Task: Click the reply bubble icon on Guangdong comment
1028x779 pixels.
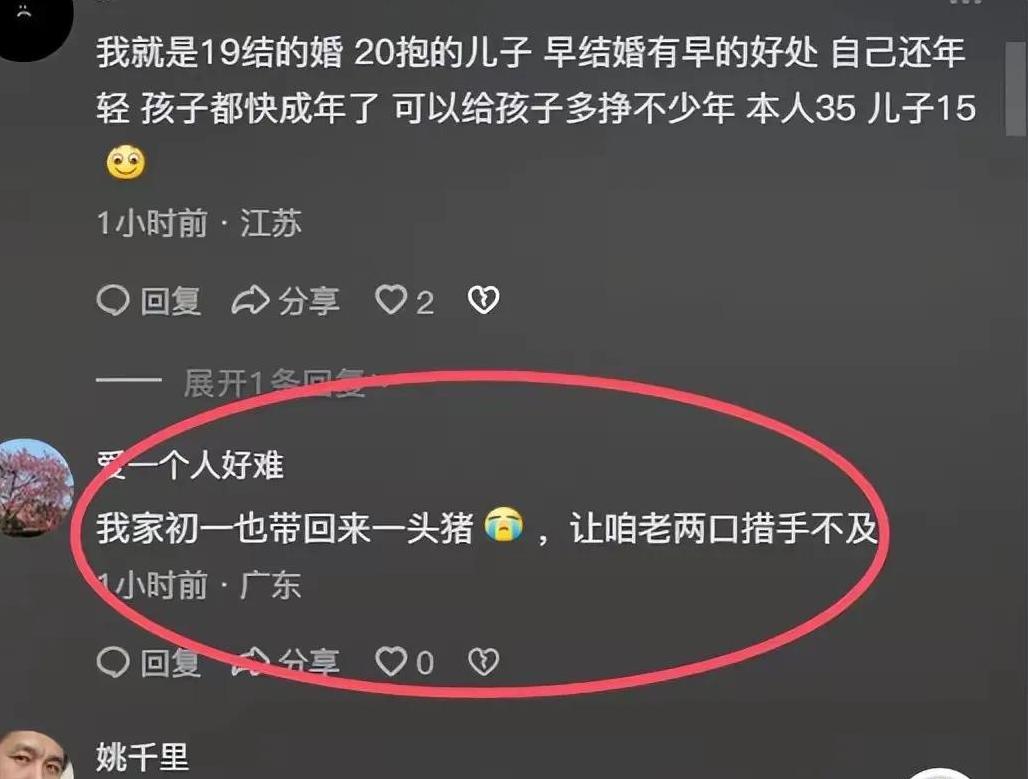Action: click(x=113, y=662)
